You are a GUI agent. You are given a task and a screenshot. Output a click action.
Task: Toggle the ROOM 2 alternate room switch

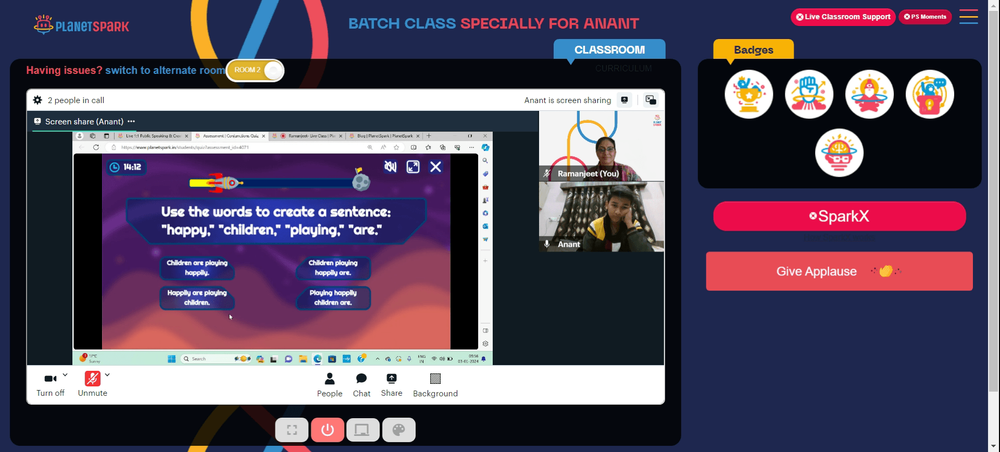pyautogui.click(x=255, y=70)
